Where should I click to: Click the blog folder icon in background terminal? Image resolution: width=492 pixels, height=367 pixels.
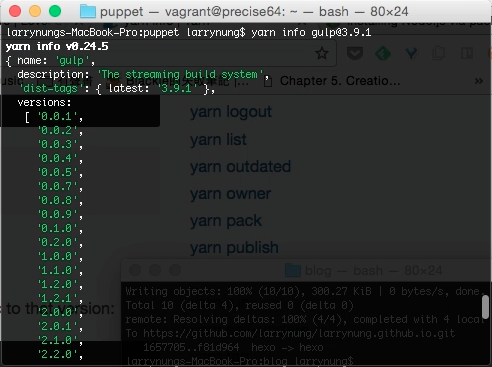click(293, 270)
